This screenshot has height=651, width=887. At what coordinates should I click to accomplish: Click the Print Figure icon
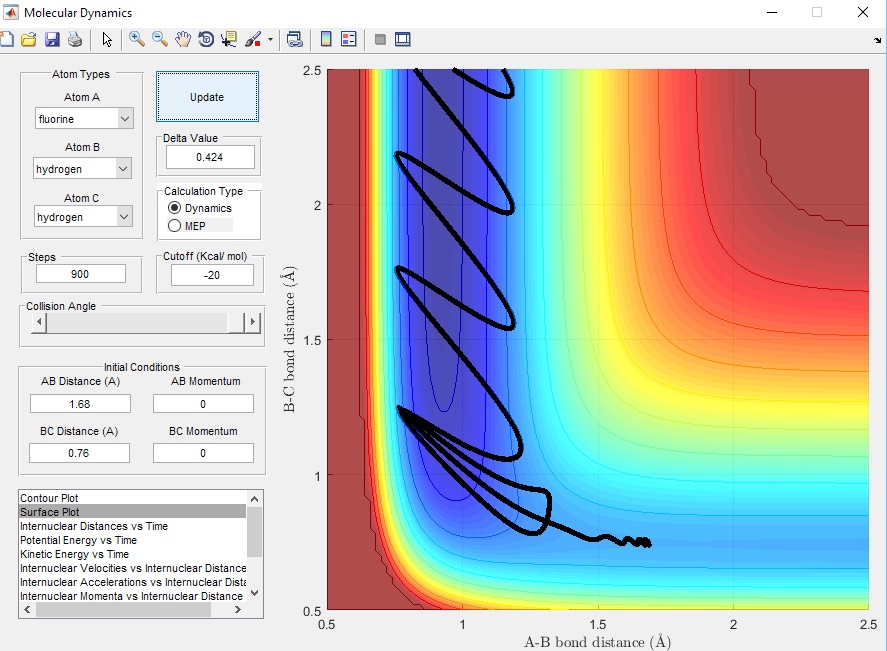pyautogui.click(x=74, y=40)
